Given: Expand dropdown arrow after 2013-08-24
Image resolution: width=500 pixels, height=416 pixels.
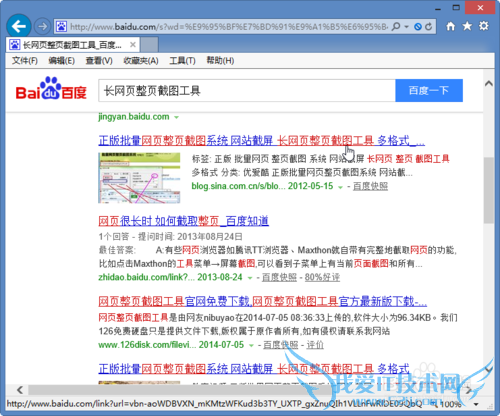Looking at the screenshot, I should pyautogui.click(x=249, y=278).
